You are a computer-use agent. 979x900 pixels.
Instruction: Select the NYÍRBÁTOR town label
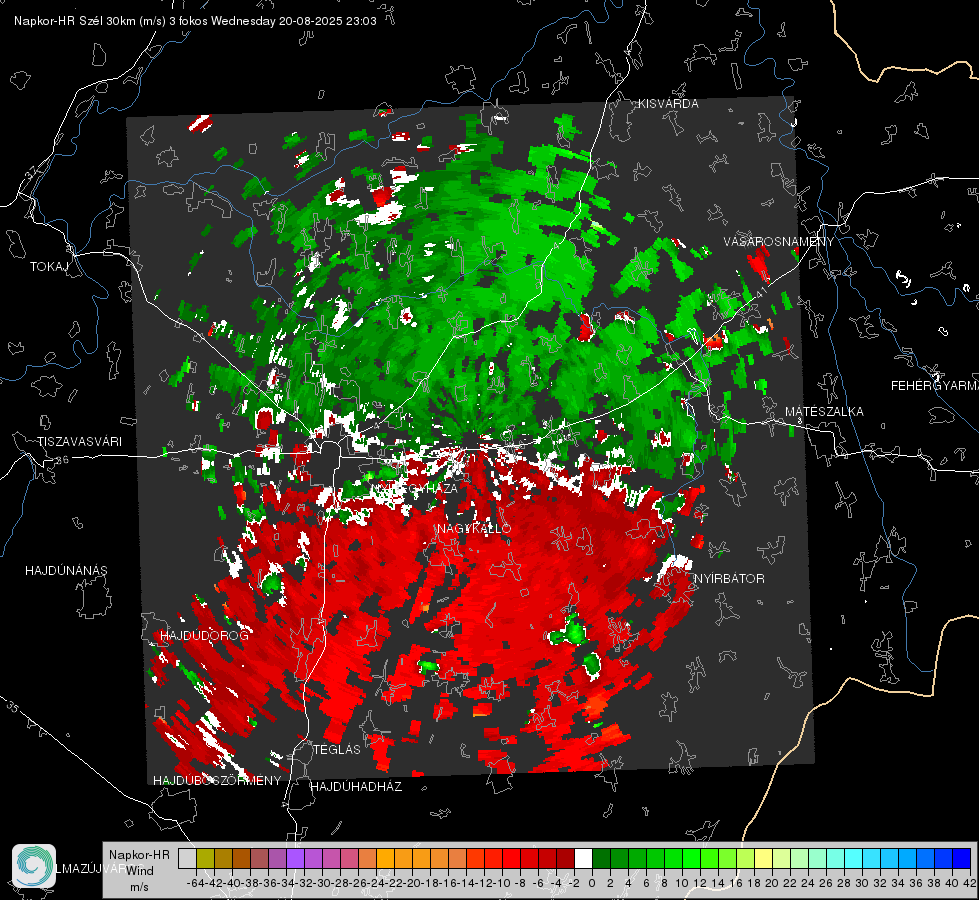[x=729, y=579]
